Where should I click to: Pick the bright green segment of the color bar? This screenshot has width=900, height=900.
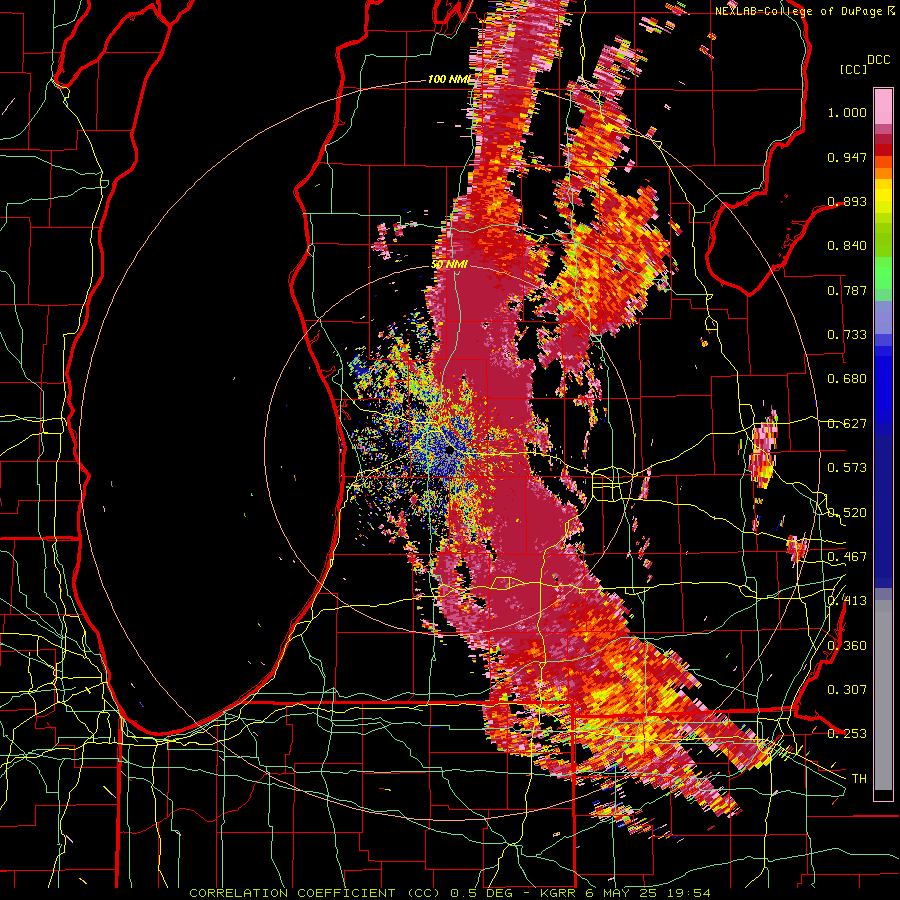pos(883,273)
